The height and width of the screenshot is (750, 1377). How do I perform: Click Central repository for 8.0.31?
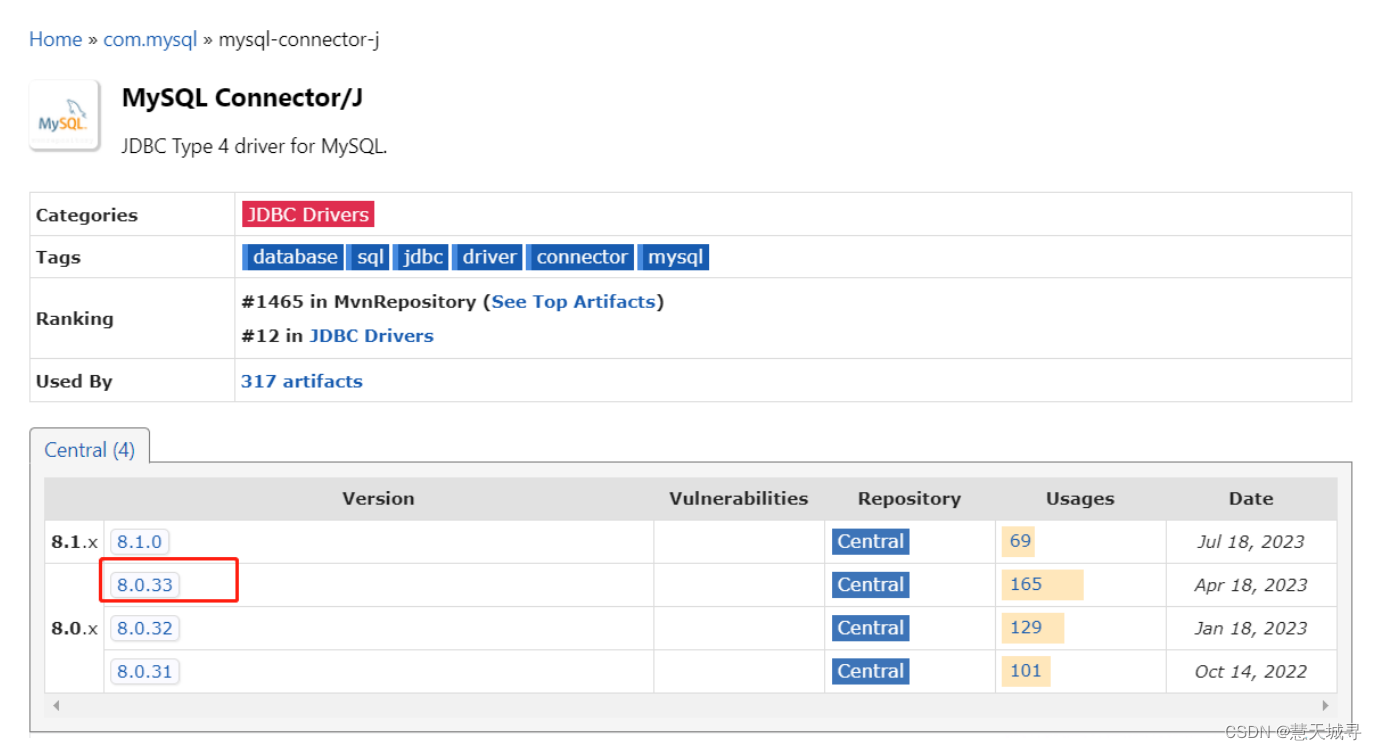[870, 671]
